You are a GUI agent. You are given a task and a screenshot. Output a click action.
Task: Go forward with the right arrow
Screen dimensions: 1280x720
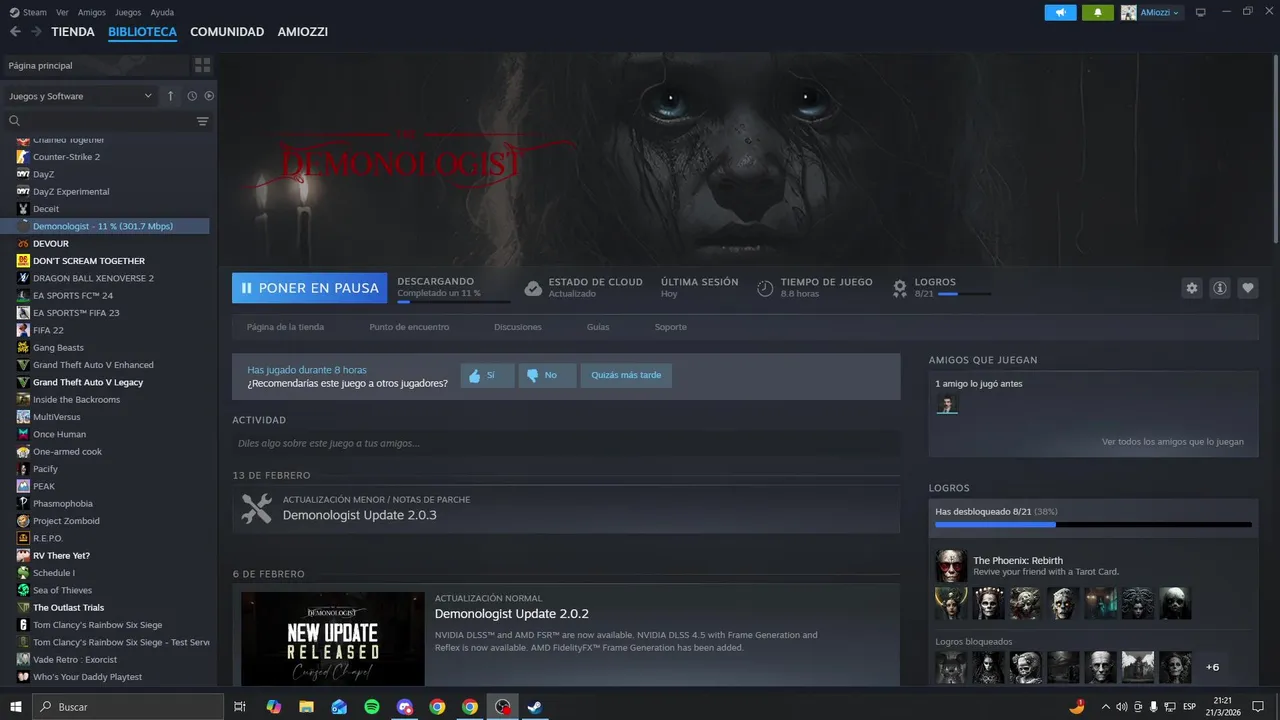pyautogui.click(x=36, y=32)
